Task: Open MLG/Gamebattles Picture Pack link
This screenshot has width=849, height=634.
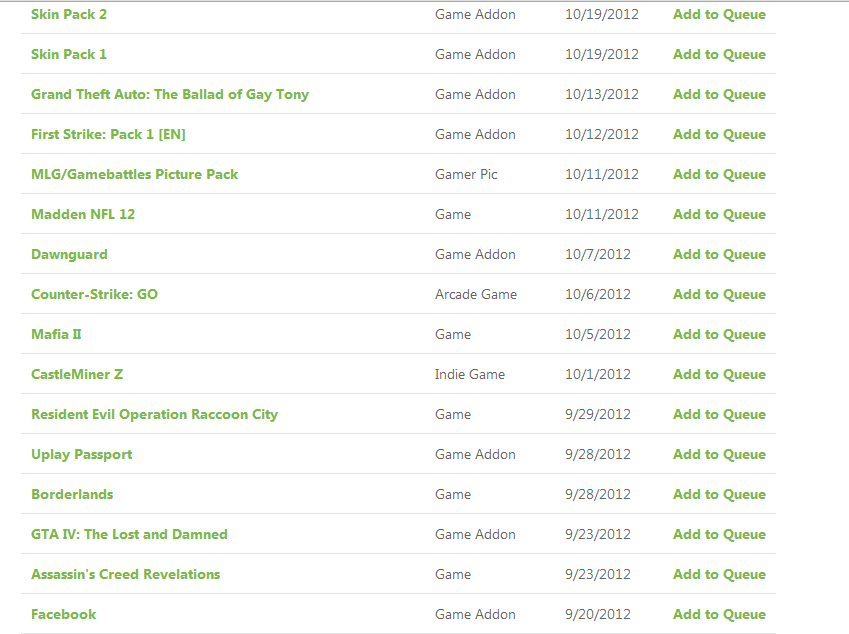Action: coord(134,174)
